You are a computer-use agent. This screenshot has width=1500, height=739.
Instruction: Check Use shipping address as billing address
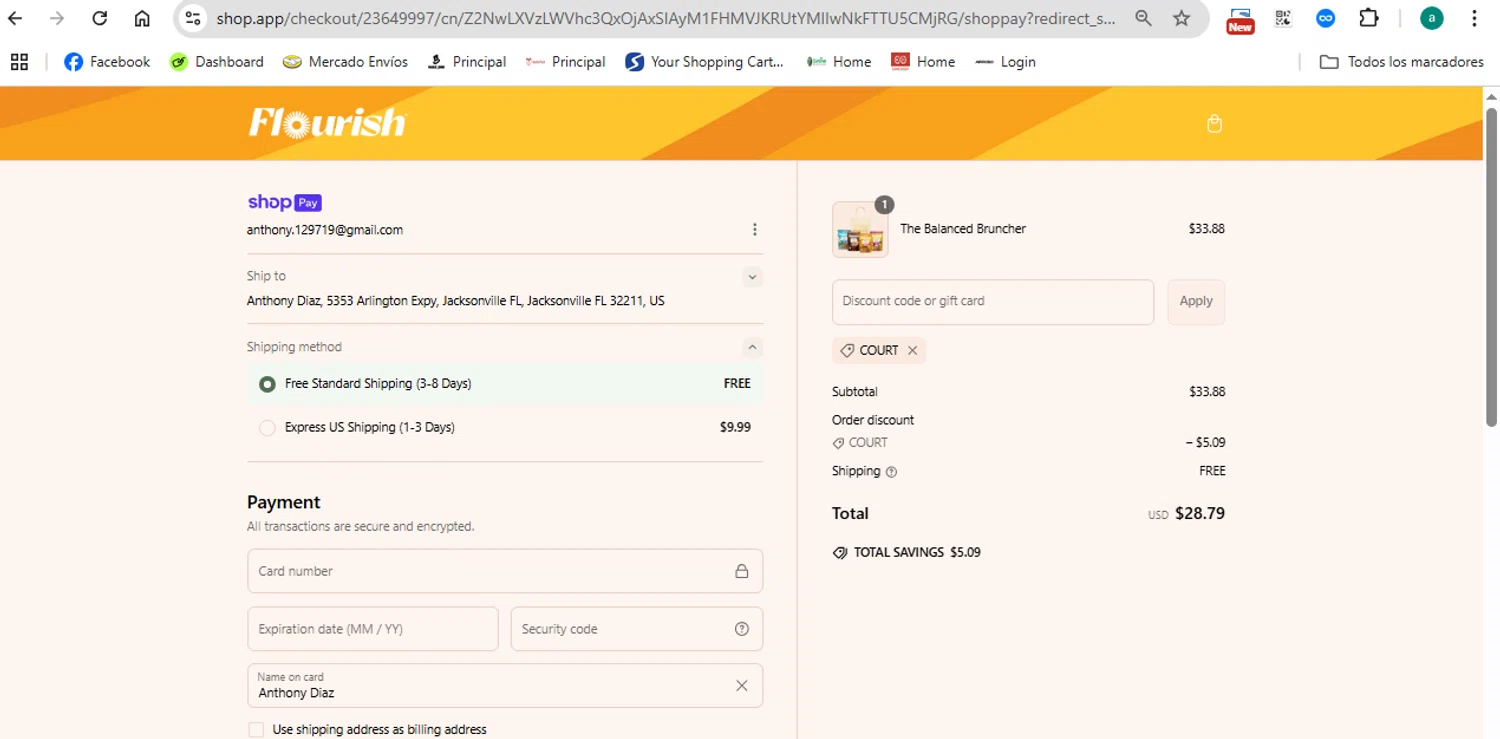(256, 730)
